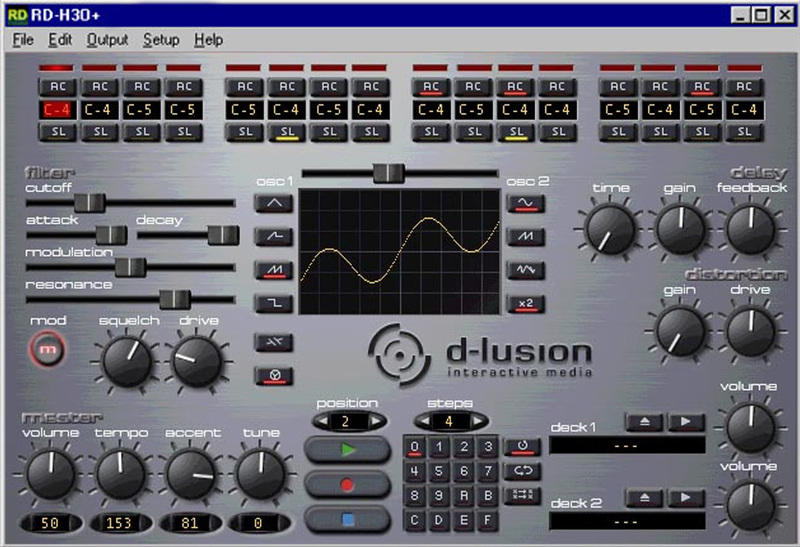
Task: Decrease position with left arrow
Action: point(323,421)
